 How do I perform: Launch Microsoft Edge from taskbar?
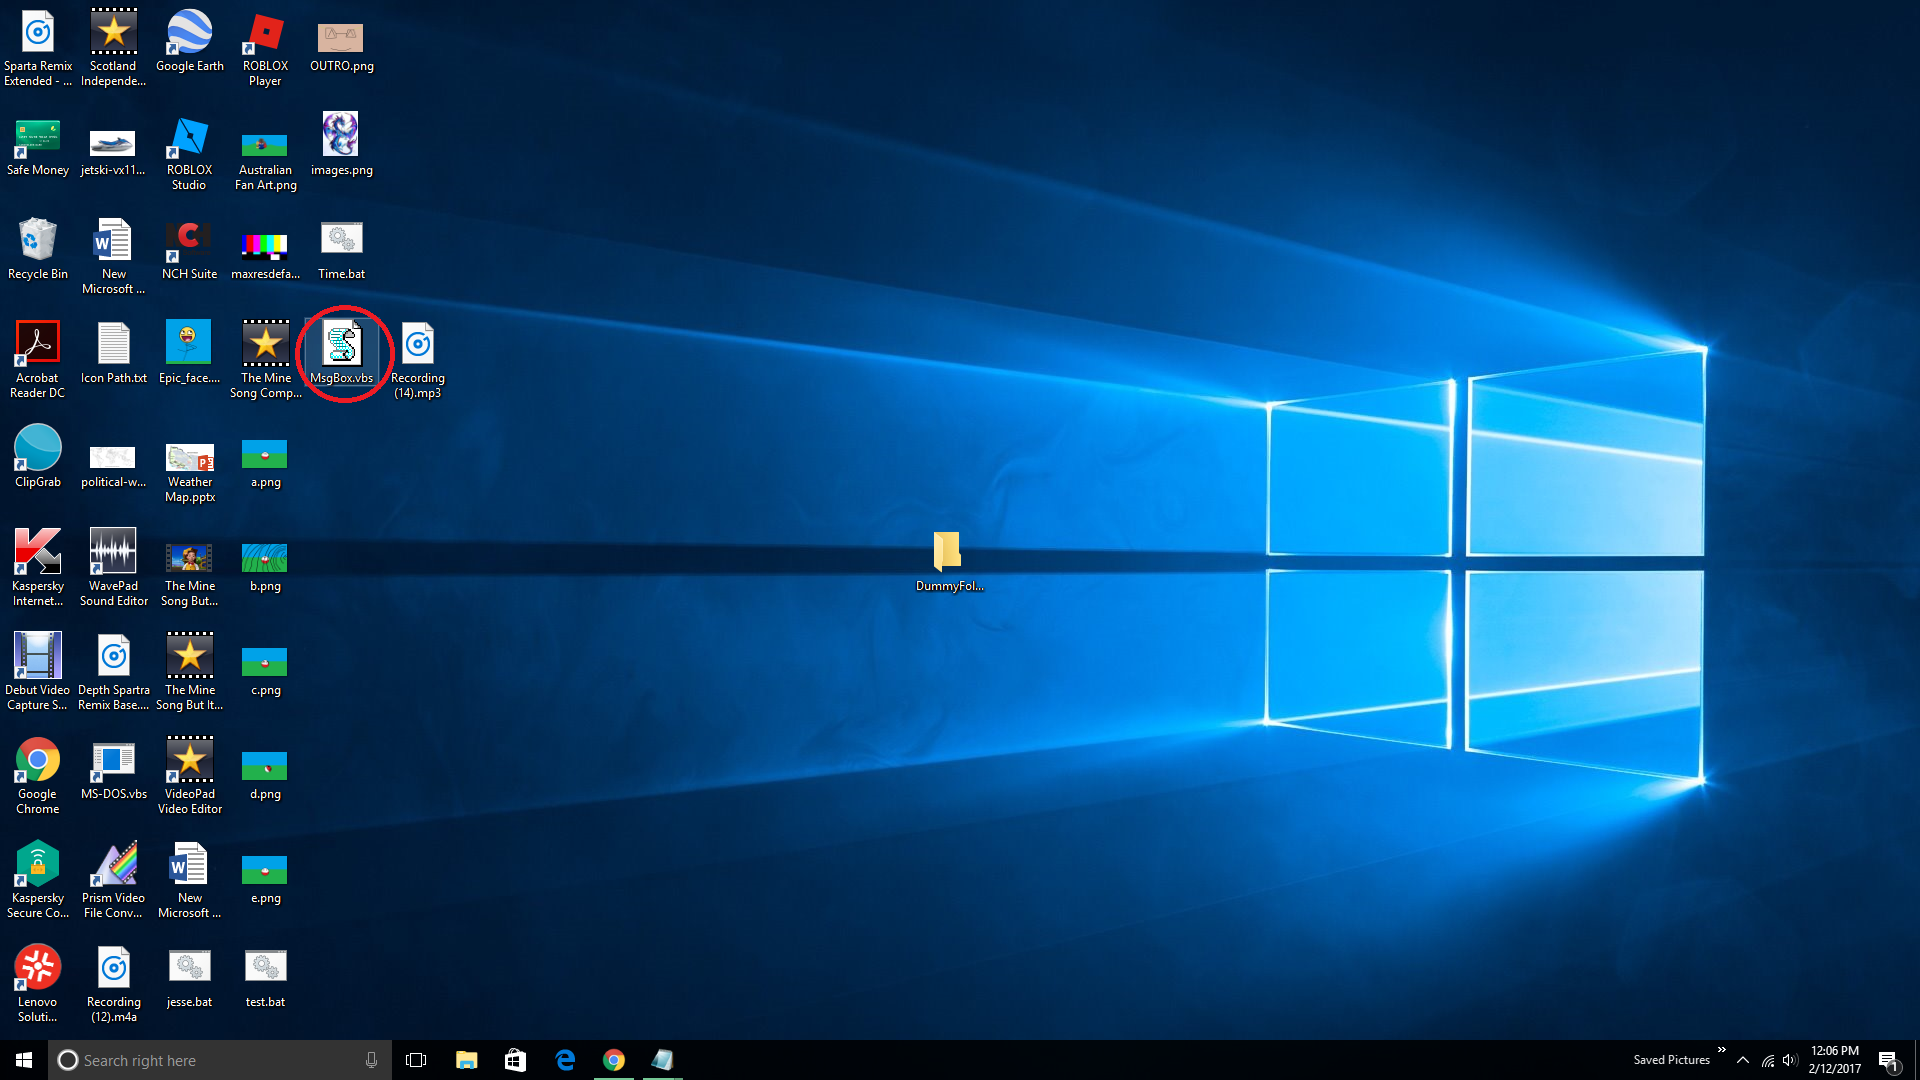(x=564, y=1060)
